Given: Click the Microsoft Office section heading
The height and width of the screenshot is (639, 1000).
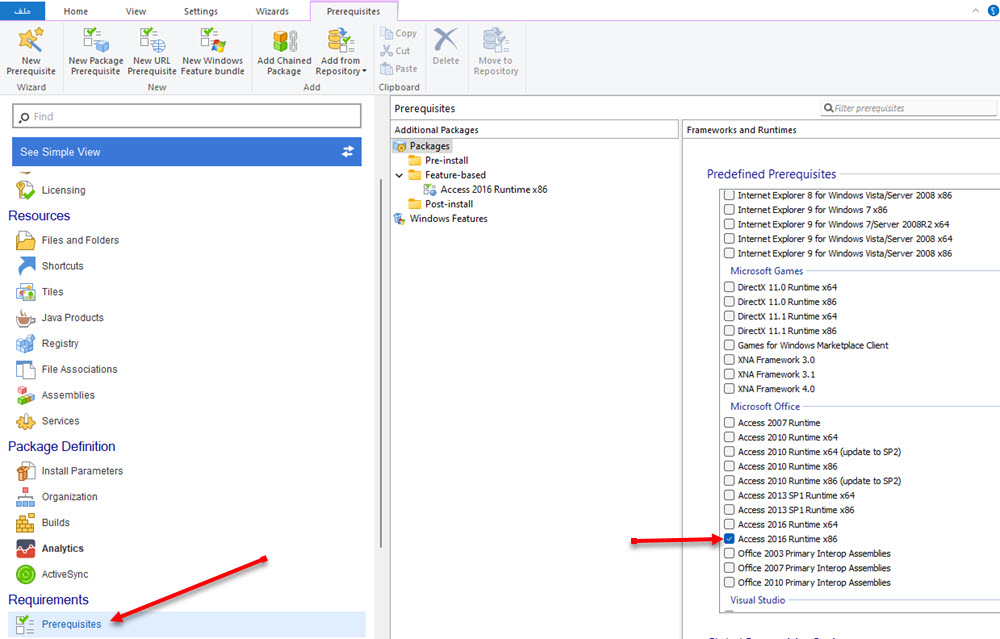Looking at the screenshot, I should click(x=765, y=406).
